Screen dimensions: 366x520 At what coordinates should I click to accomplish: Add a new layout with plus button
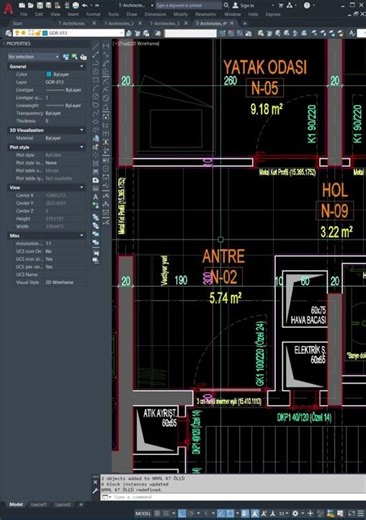(x=81, y=505)
